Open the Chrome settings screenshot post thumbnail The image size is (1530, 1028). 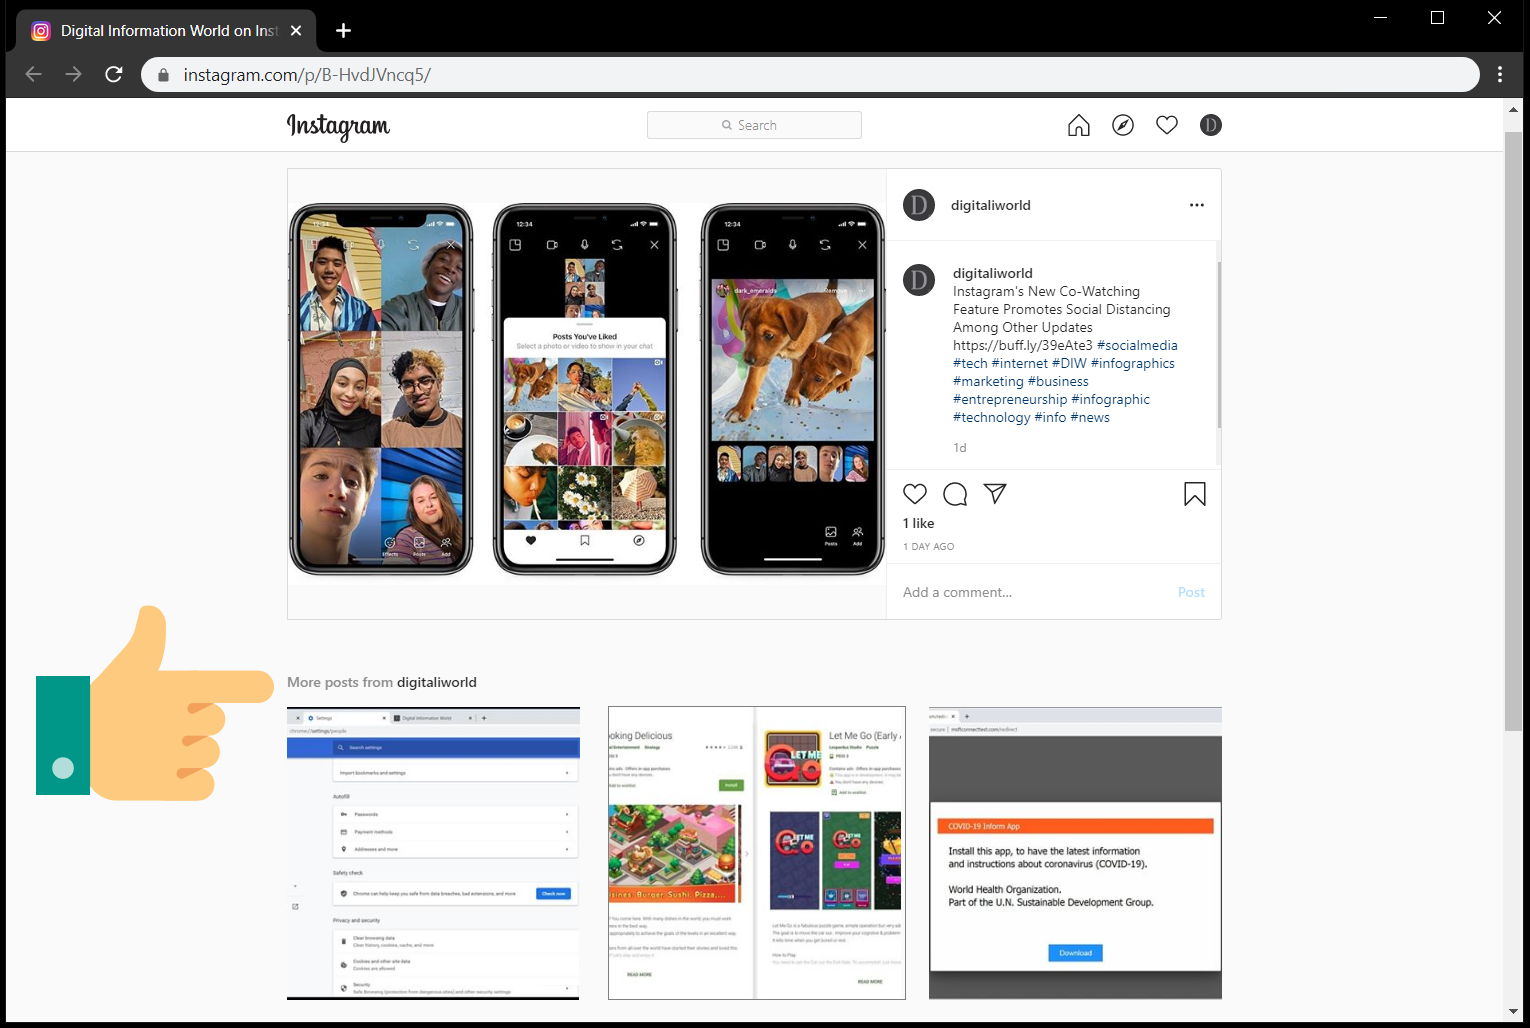(433, 853)
